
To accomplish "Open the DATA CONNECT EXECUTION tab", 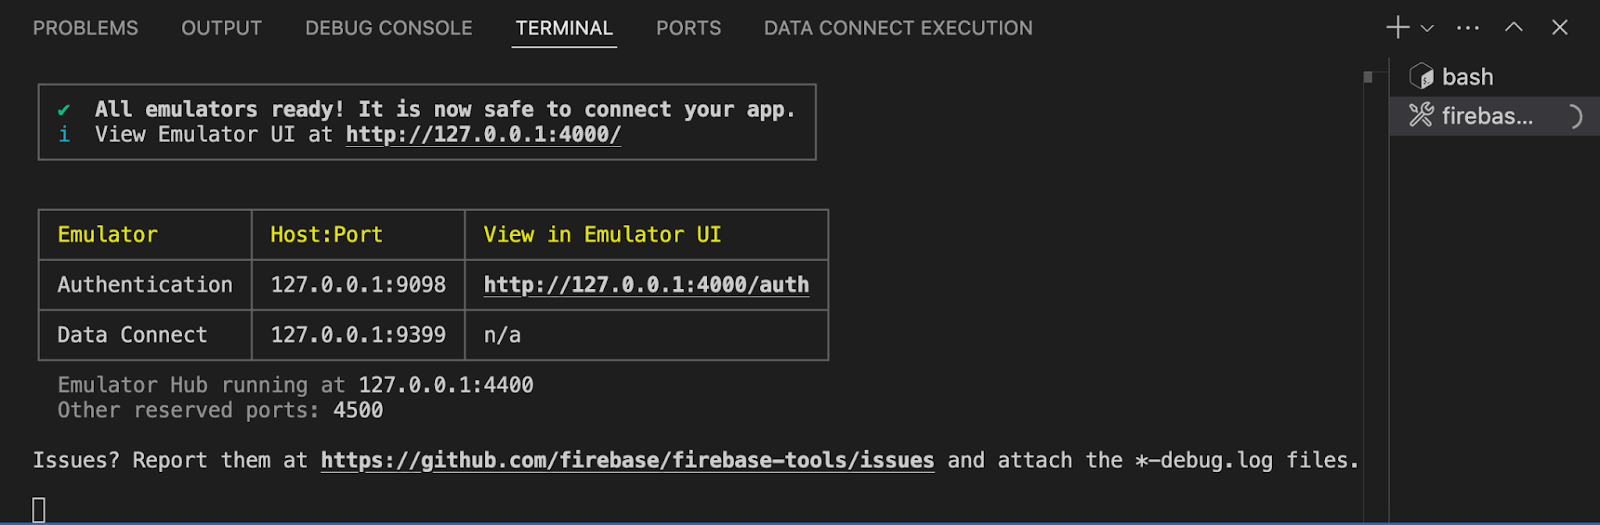I will 898,28.
